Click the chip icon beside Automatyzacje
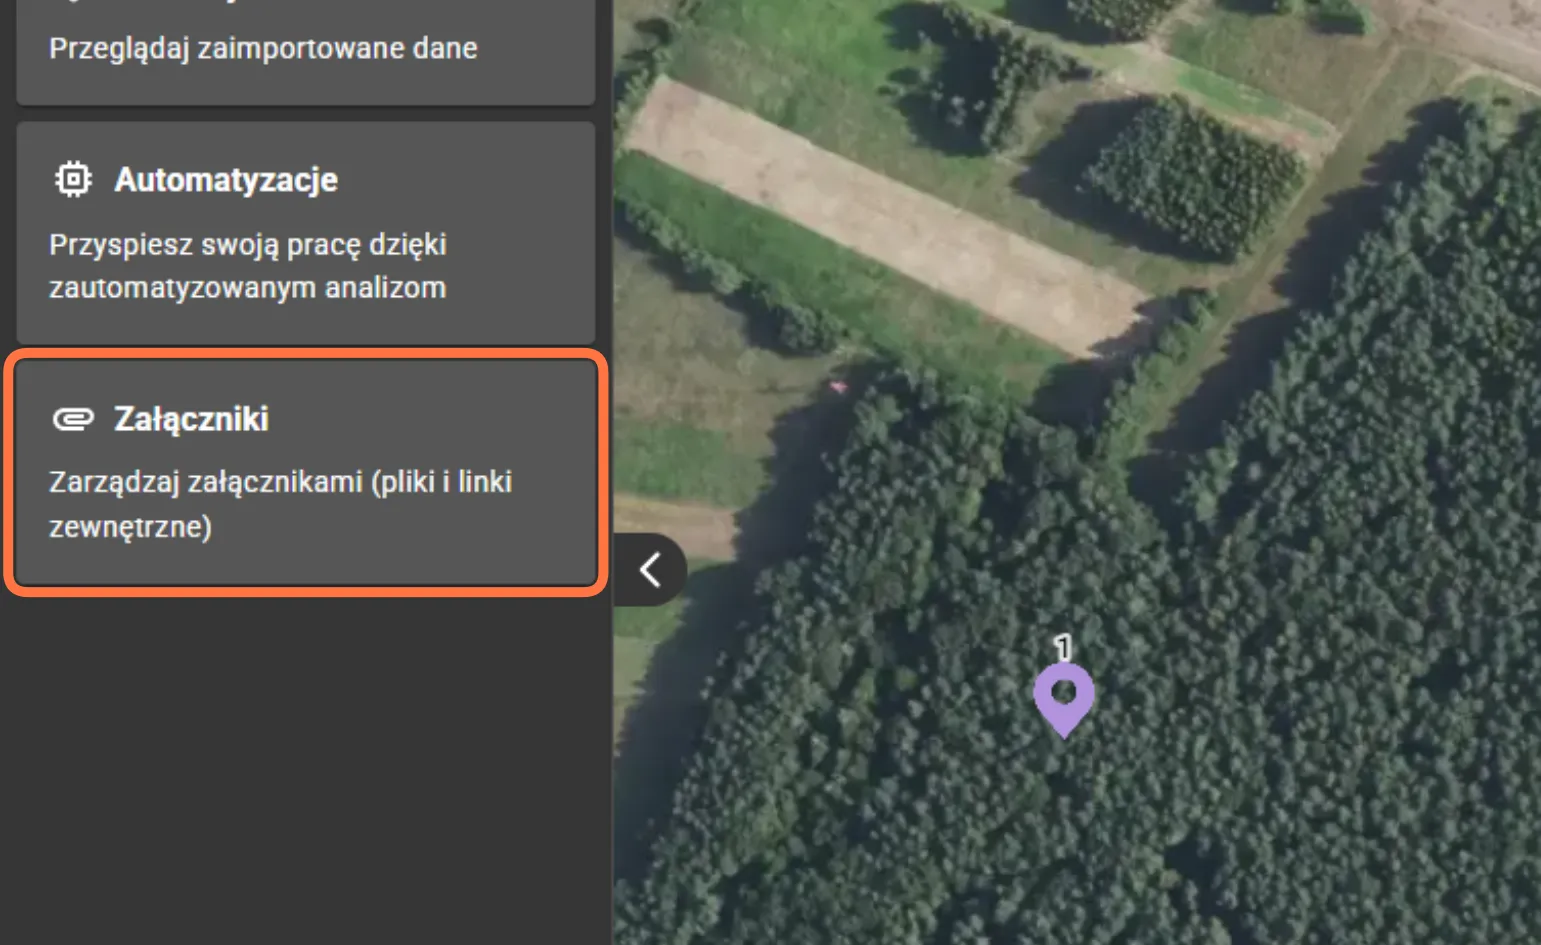Screen dimensions: 1541x945 [73, 180]
